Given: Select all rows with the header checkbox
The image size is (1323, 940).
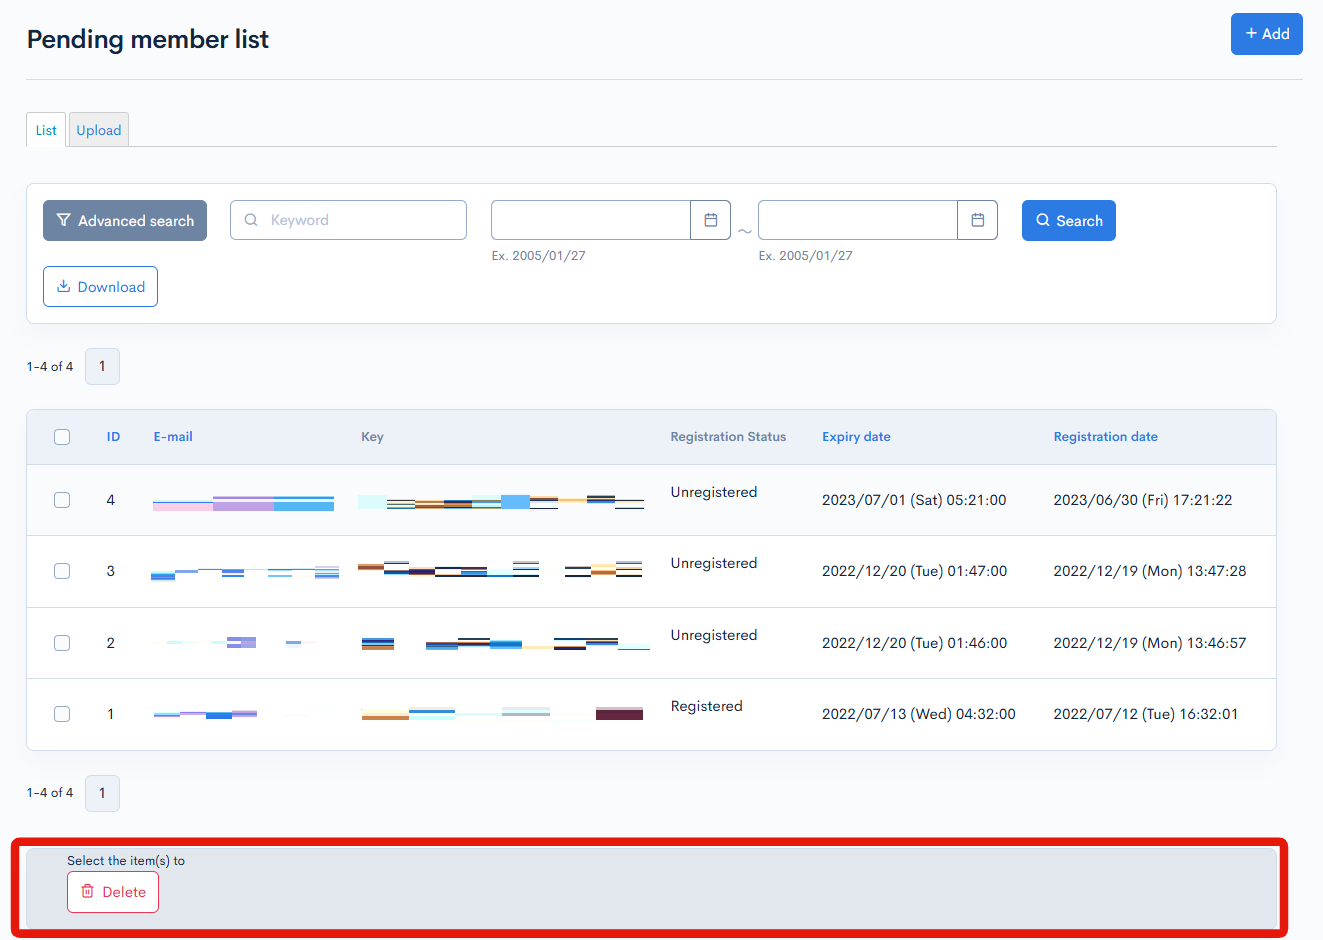Looking at the screenshot, I should pyautogui.click(x=62, y=437).
